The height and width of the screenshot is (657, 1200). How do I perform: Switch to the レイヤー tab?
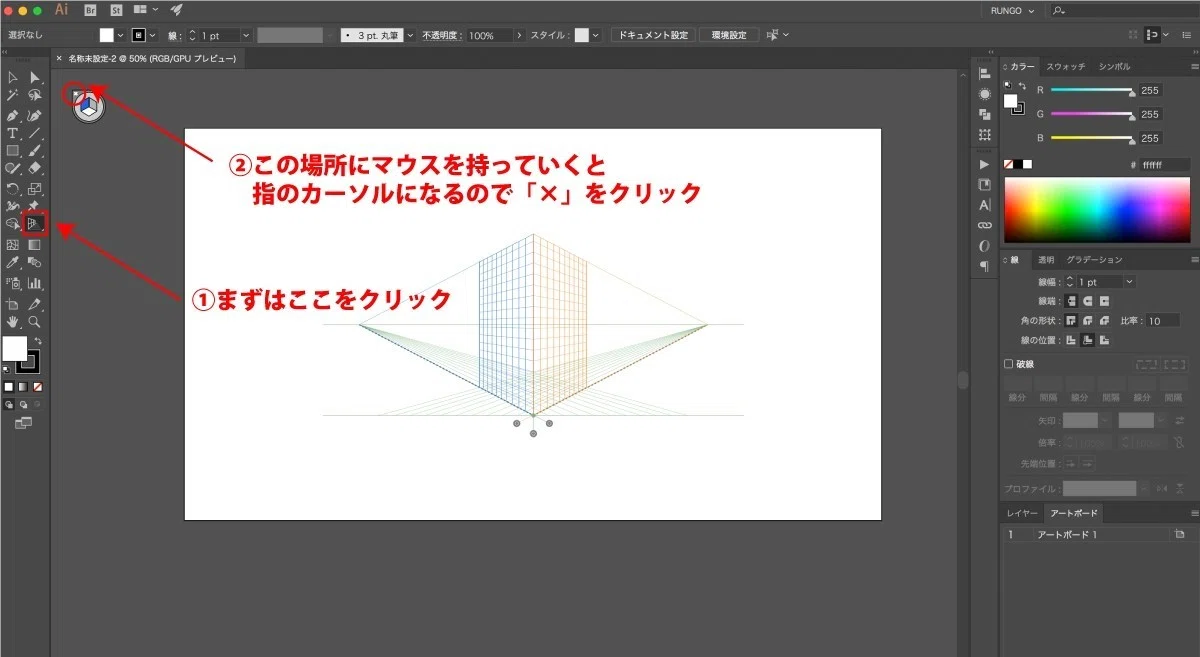pos(1022,513)
